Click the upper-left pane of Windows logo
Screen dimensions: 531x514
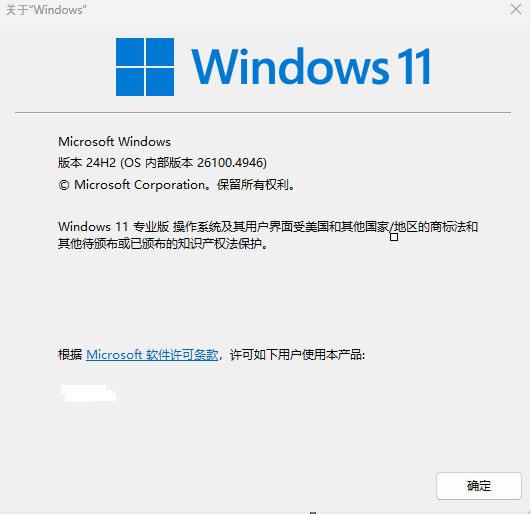pyautogui.click(x=130, y=51)
